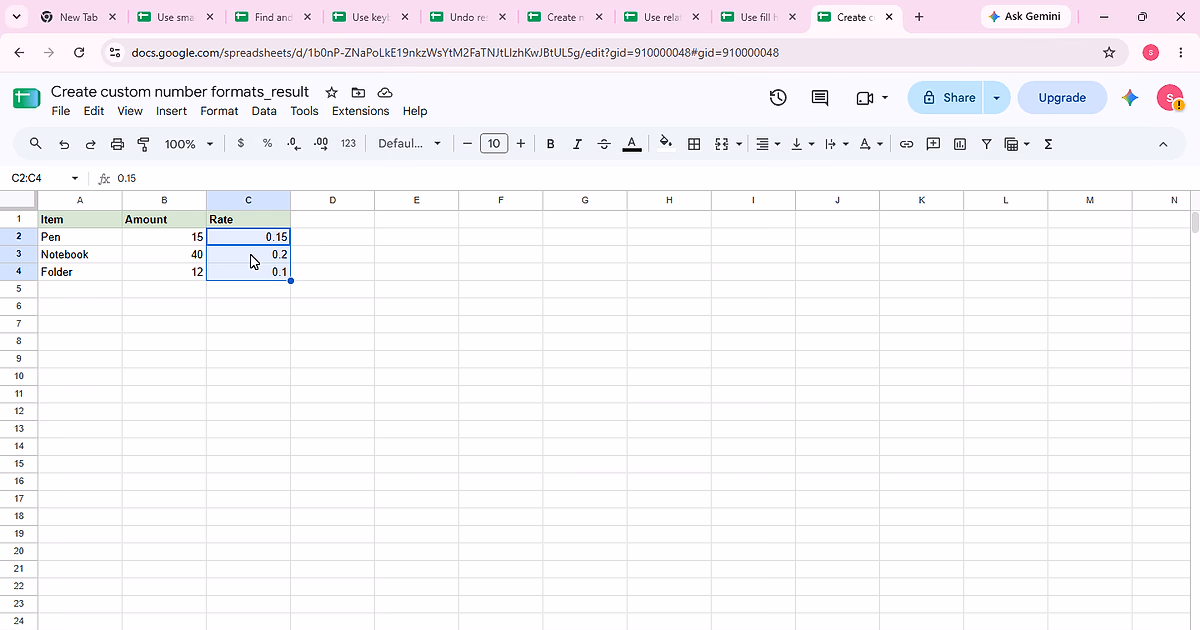The image size is (1200, 630).
Task: Click the Undo arrow in toolbar
Action: pyautogui.click(x=64, y=144)
